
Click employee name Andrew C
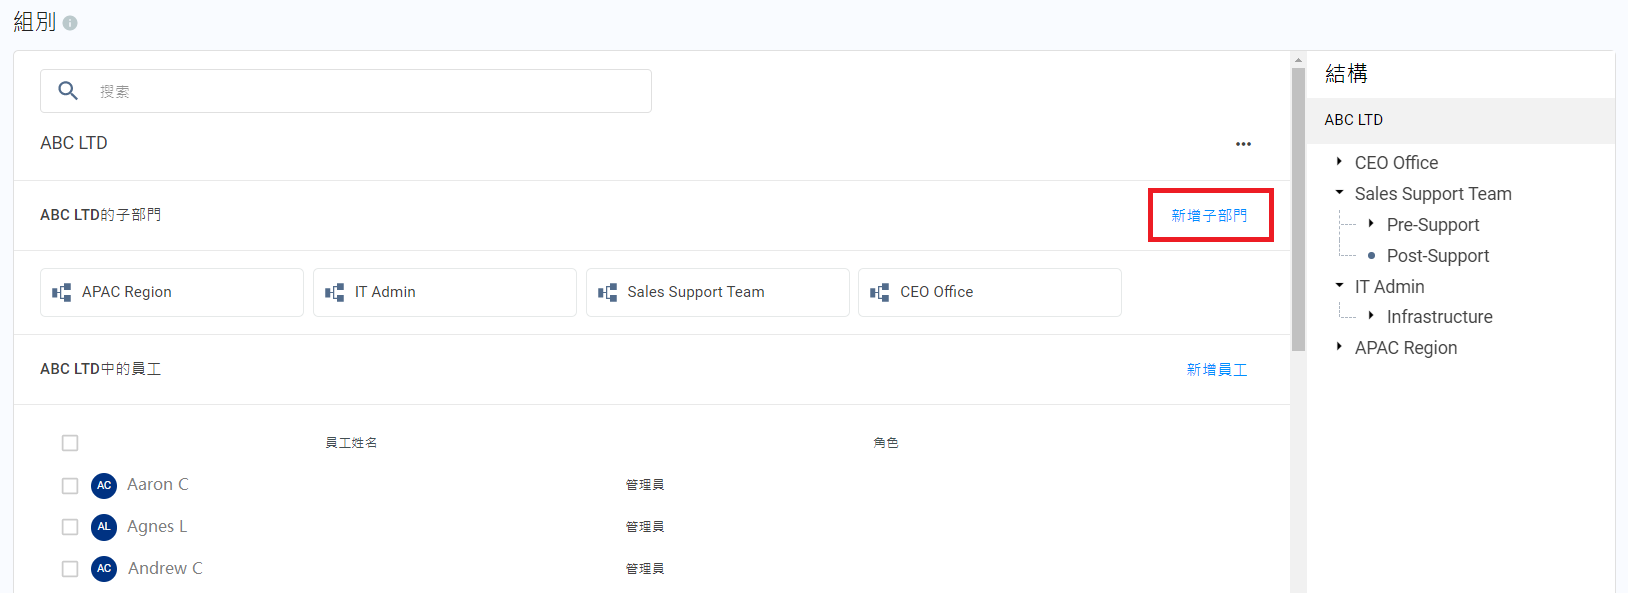click(x=165, y=568)
